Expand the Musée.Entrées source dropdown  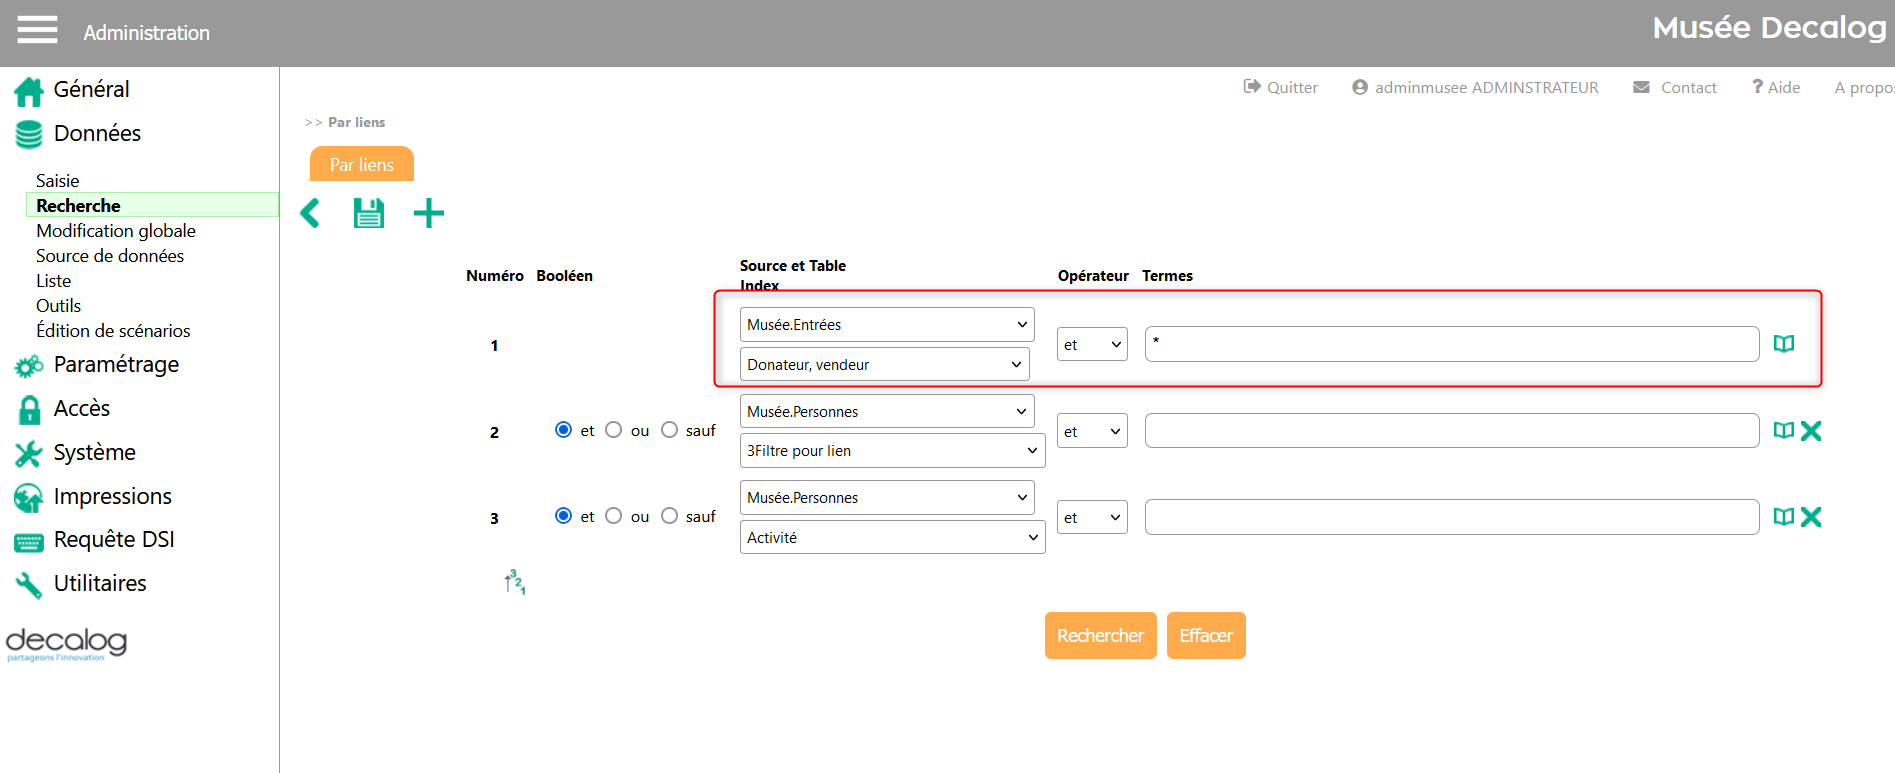point(887,325)
